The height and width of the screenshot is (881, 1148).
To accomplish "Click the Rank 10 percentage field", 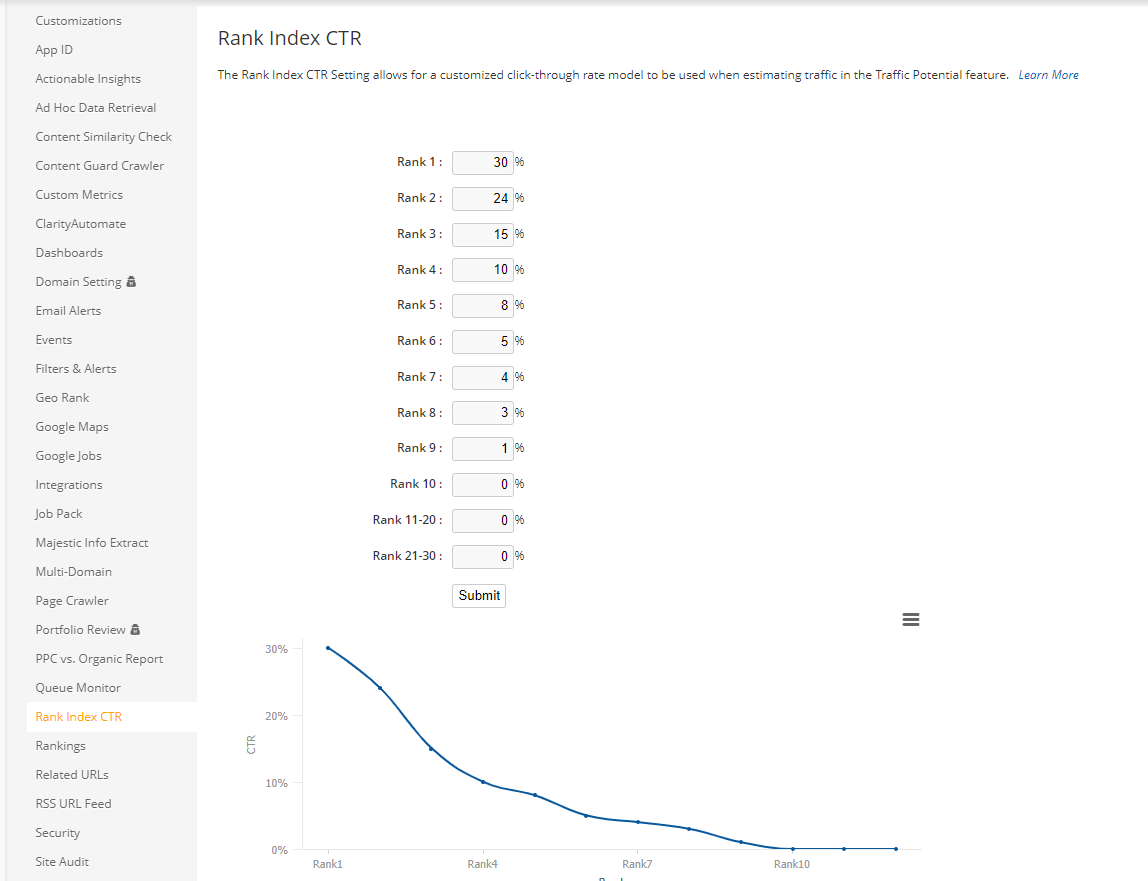I will [482, 484].
